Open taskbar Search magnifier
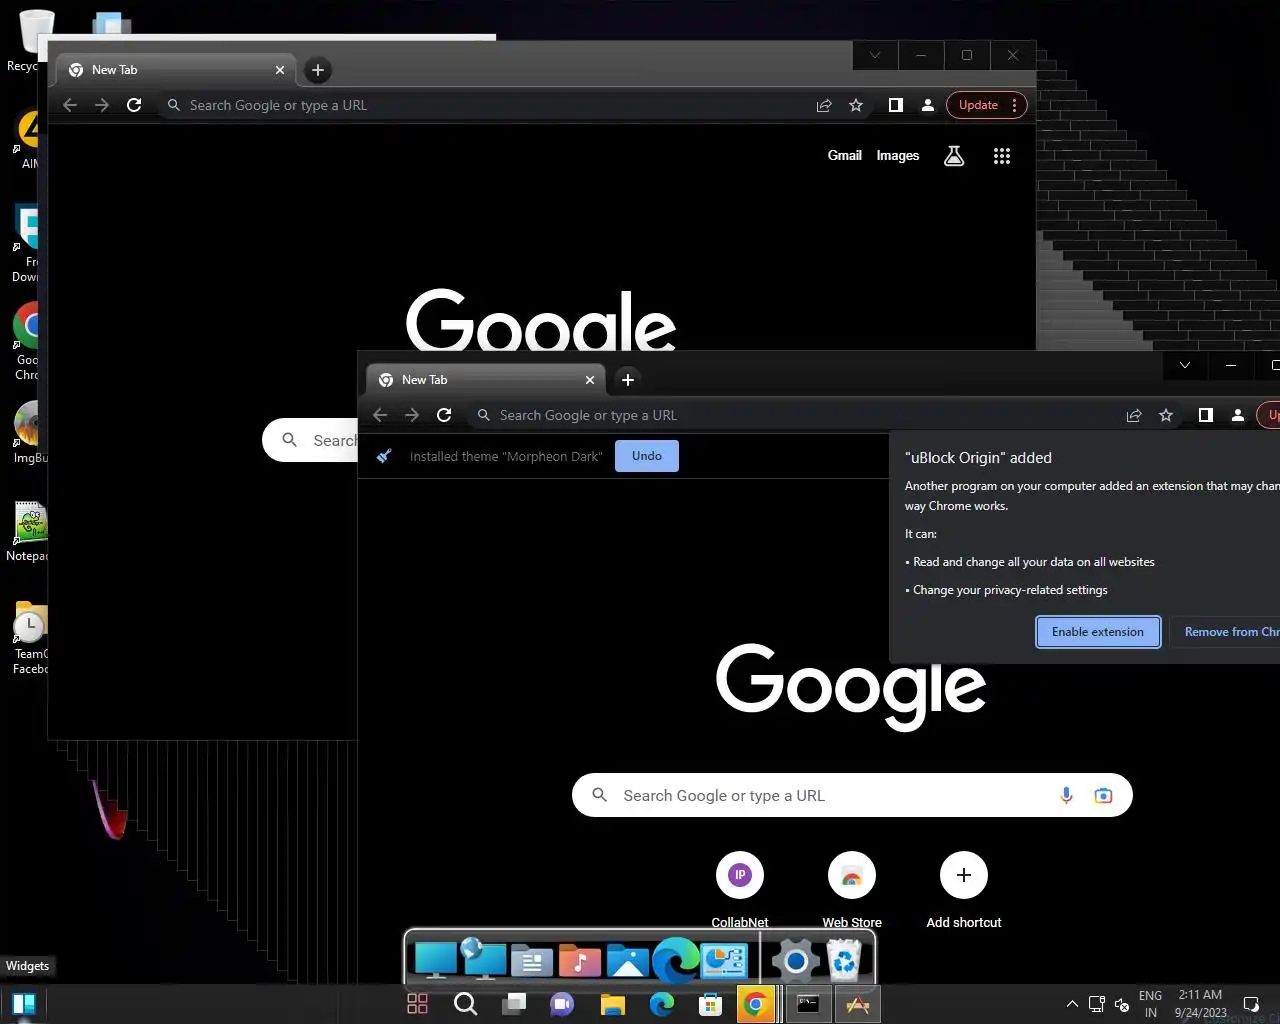 tap(465, 1004)
